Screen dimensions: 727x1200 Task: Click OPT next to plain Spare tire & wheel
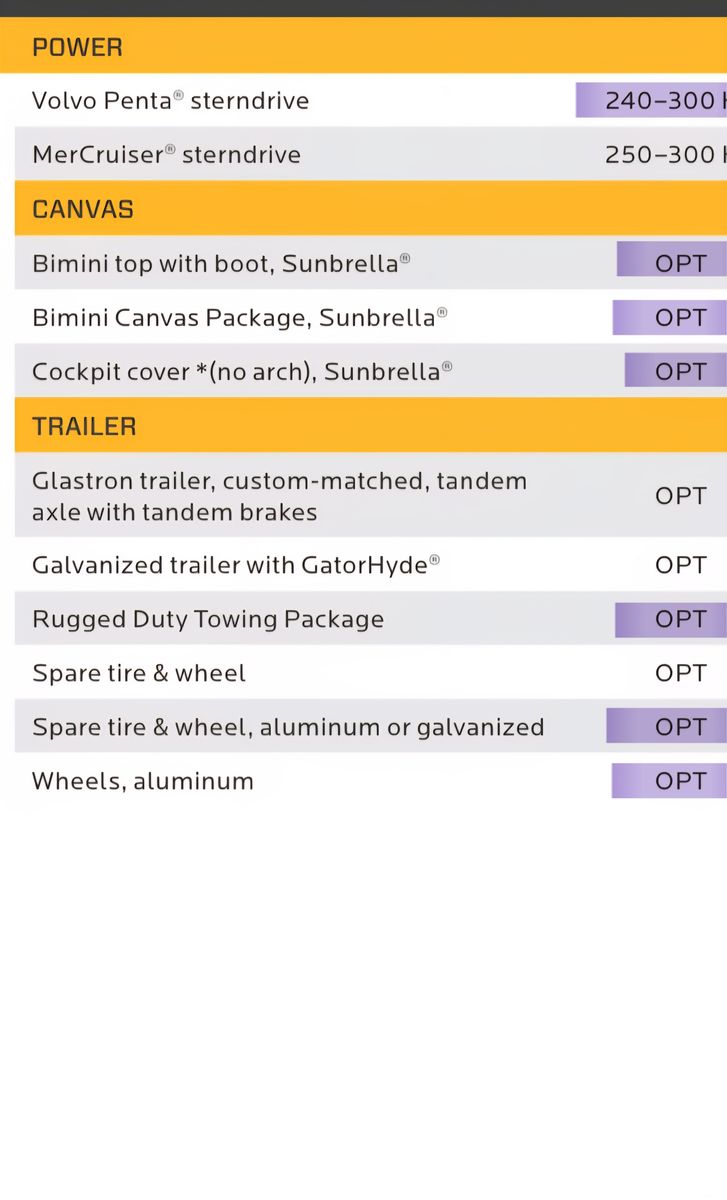(x=680, y=673)
